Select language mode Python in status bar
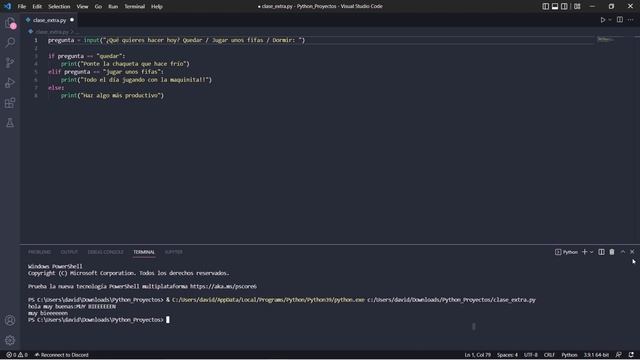The width and height of the screenshot is (640, 360). (x=569, y=355)
